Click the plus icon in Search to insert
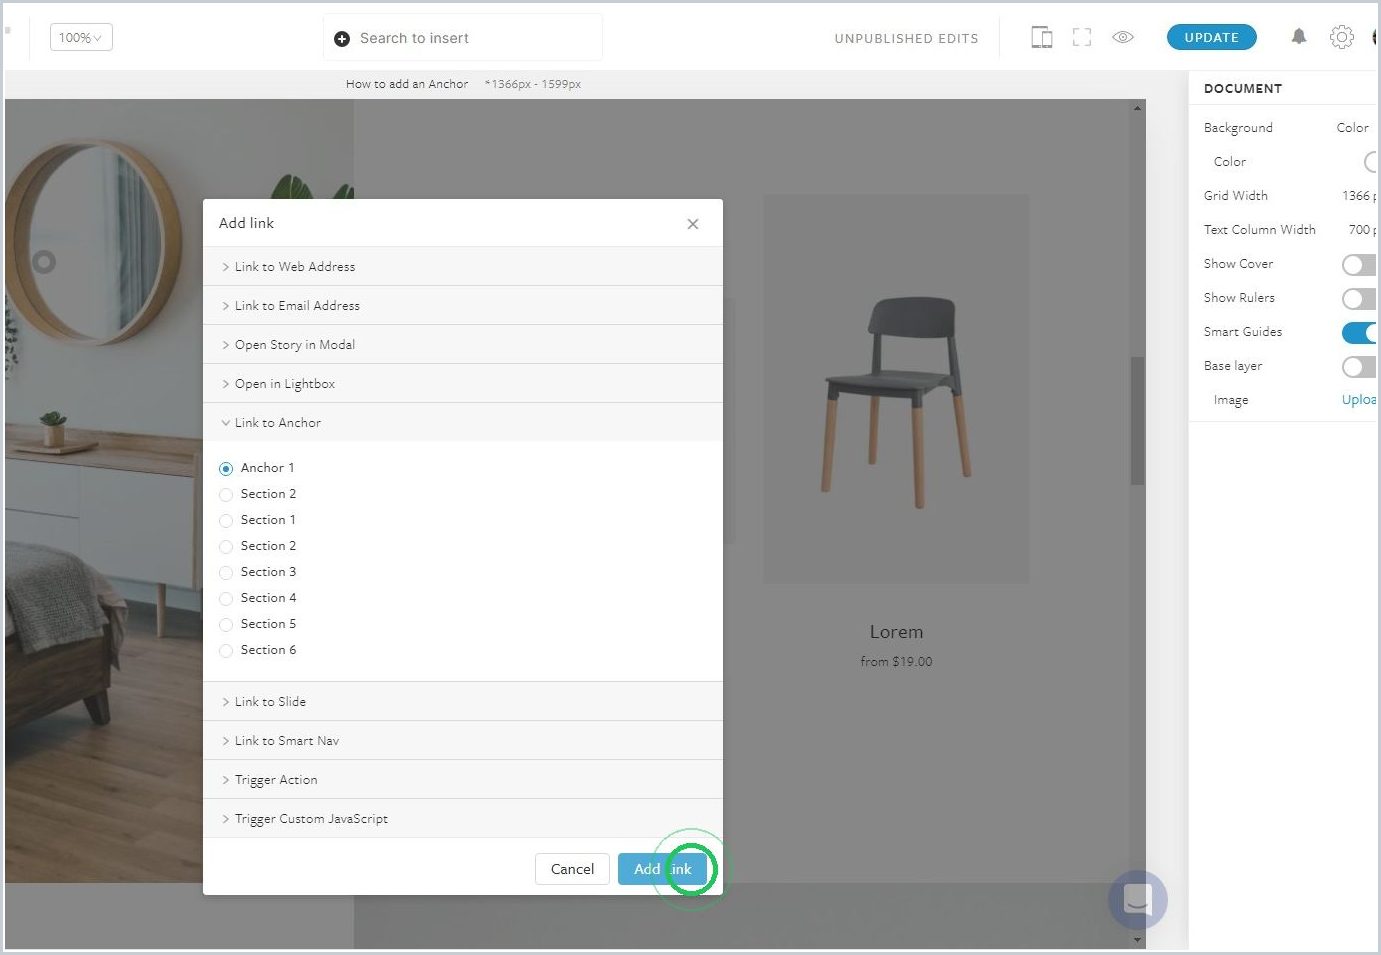 [342, 39]
